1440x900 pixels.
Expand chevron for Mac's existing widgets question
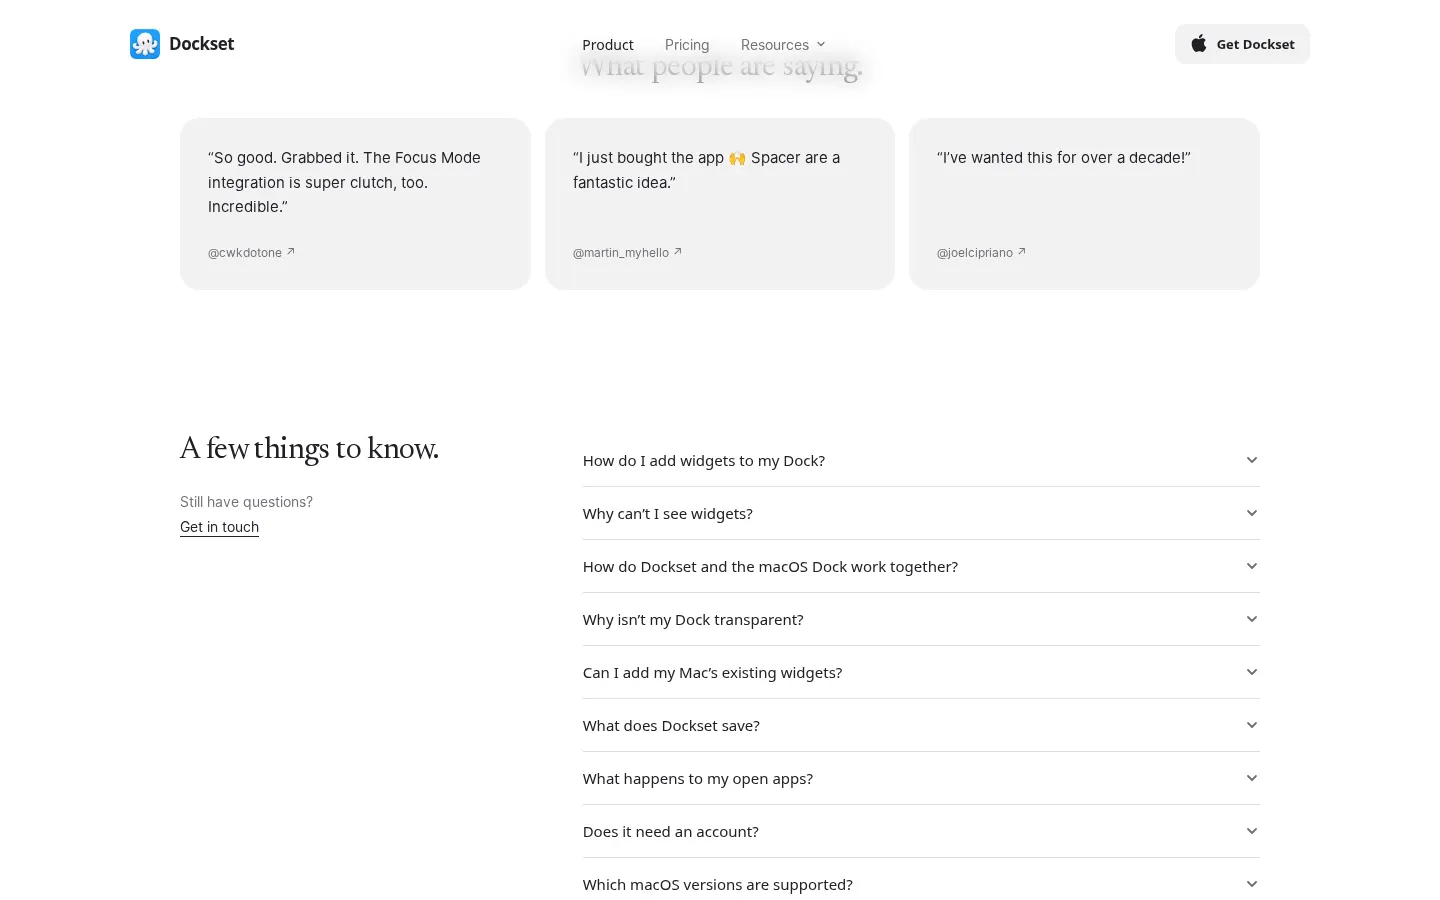(1252, 672)
